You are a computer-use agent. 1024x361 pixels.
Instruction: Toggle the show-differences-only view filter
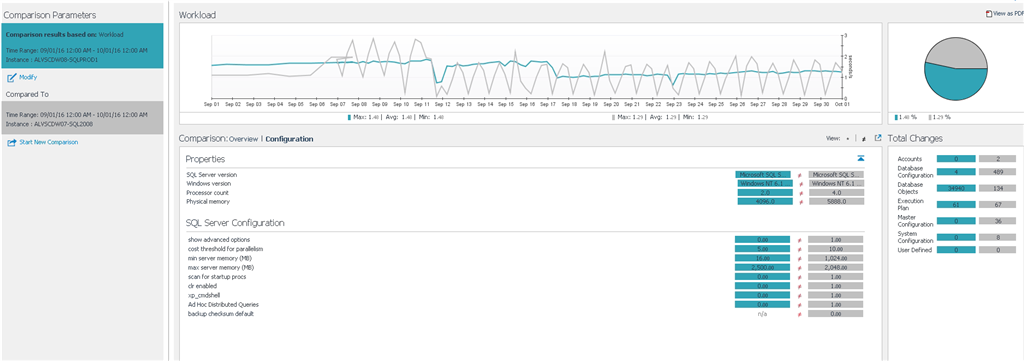pyautogui.click(x=864, y=139)
